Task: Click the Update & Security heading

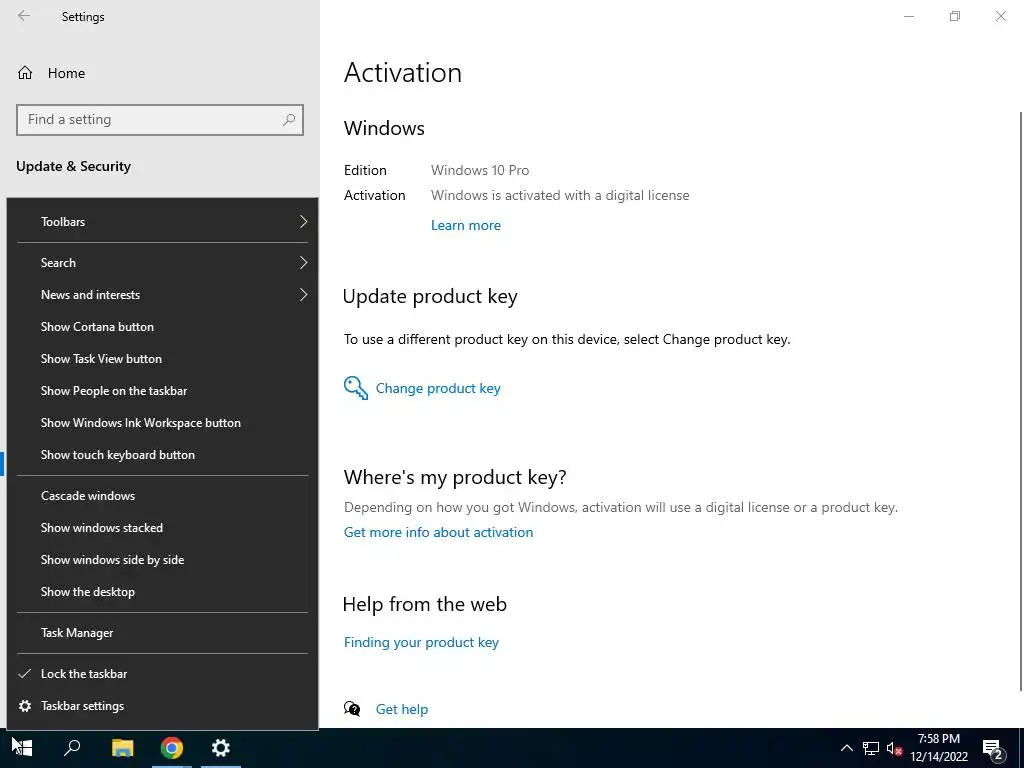Action: (73, 167)
